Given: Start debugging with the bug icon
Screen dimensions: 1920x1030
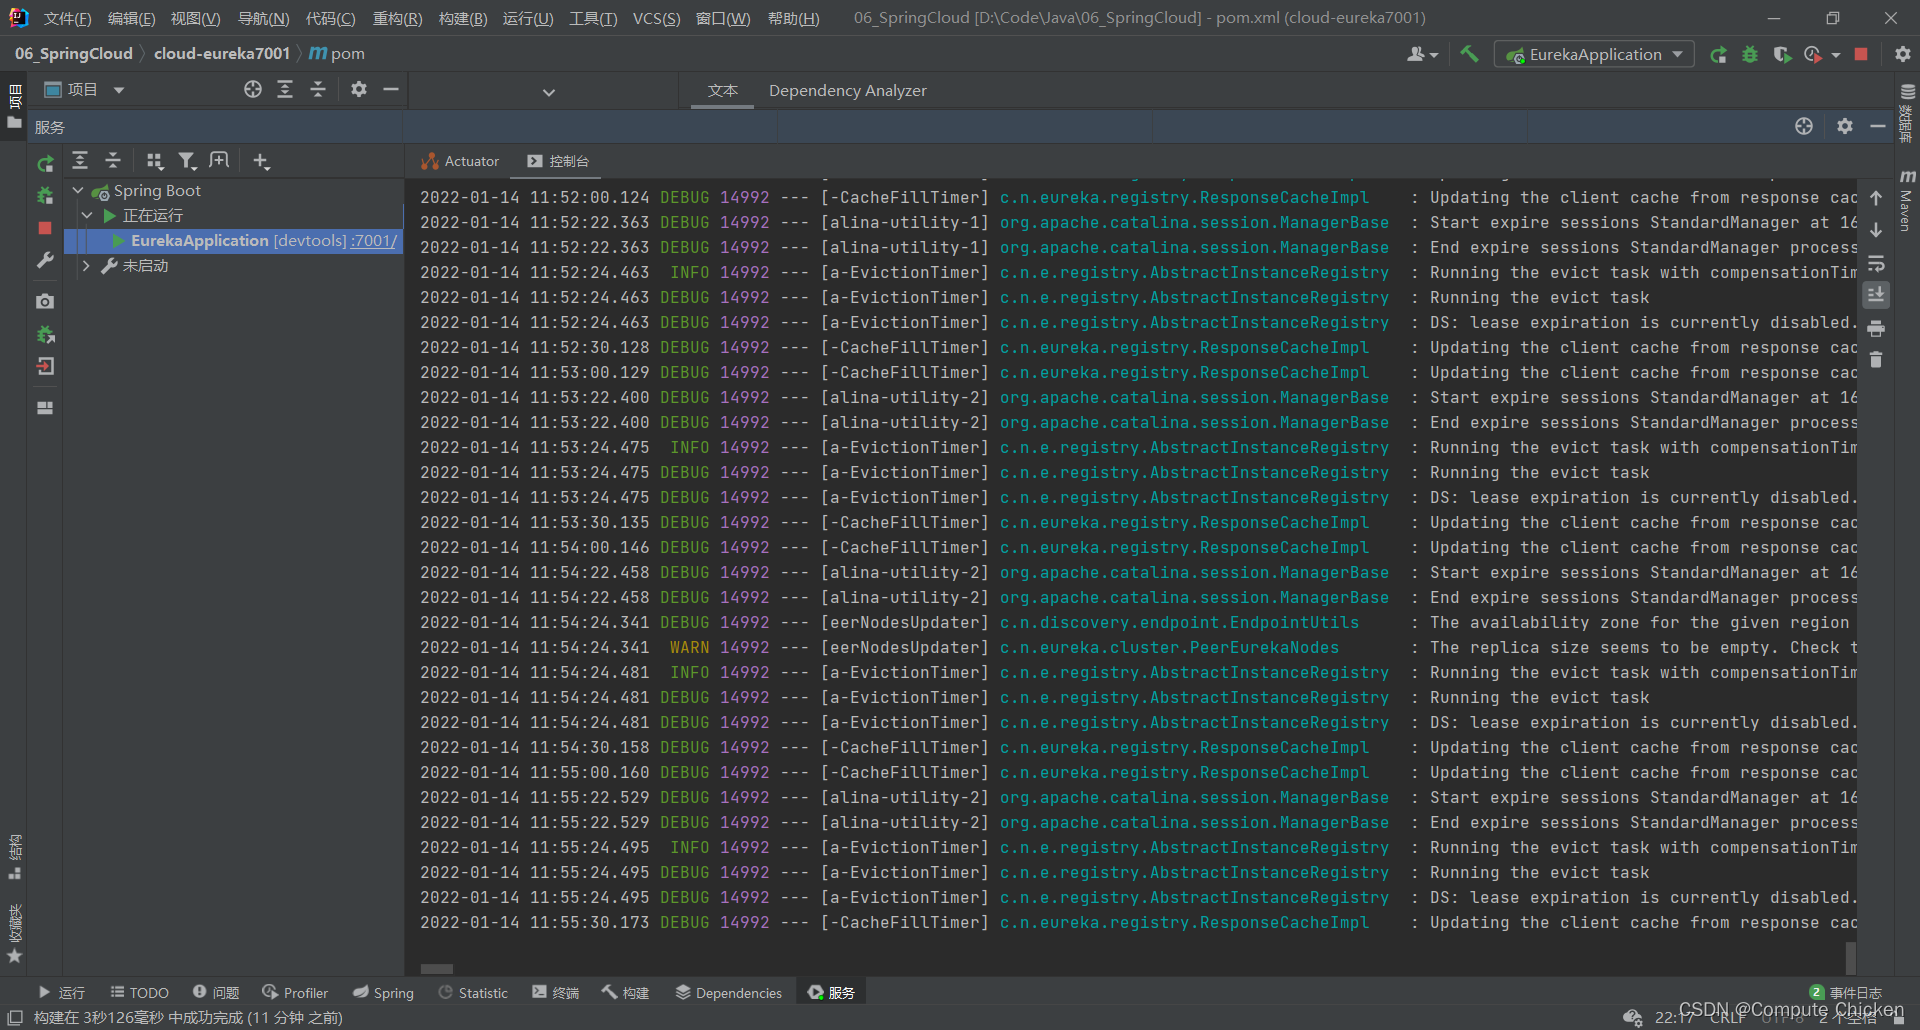Looking at the screenshot, I should [x=1749, y=54].
